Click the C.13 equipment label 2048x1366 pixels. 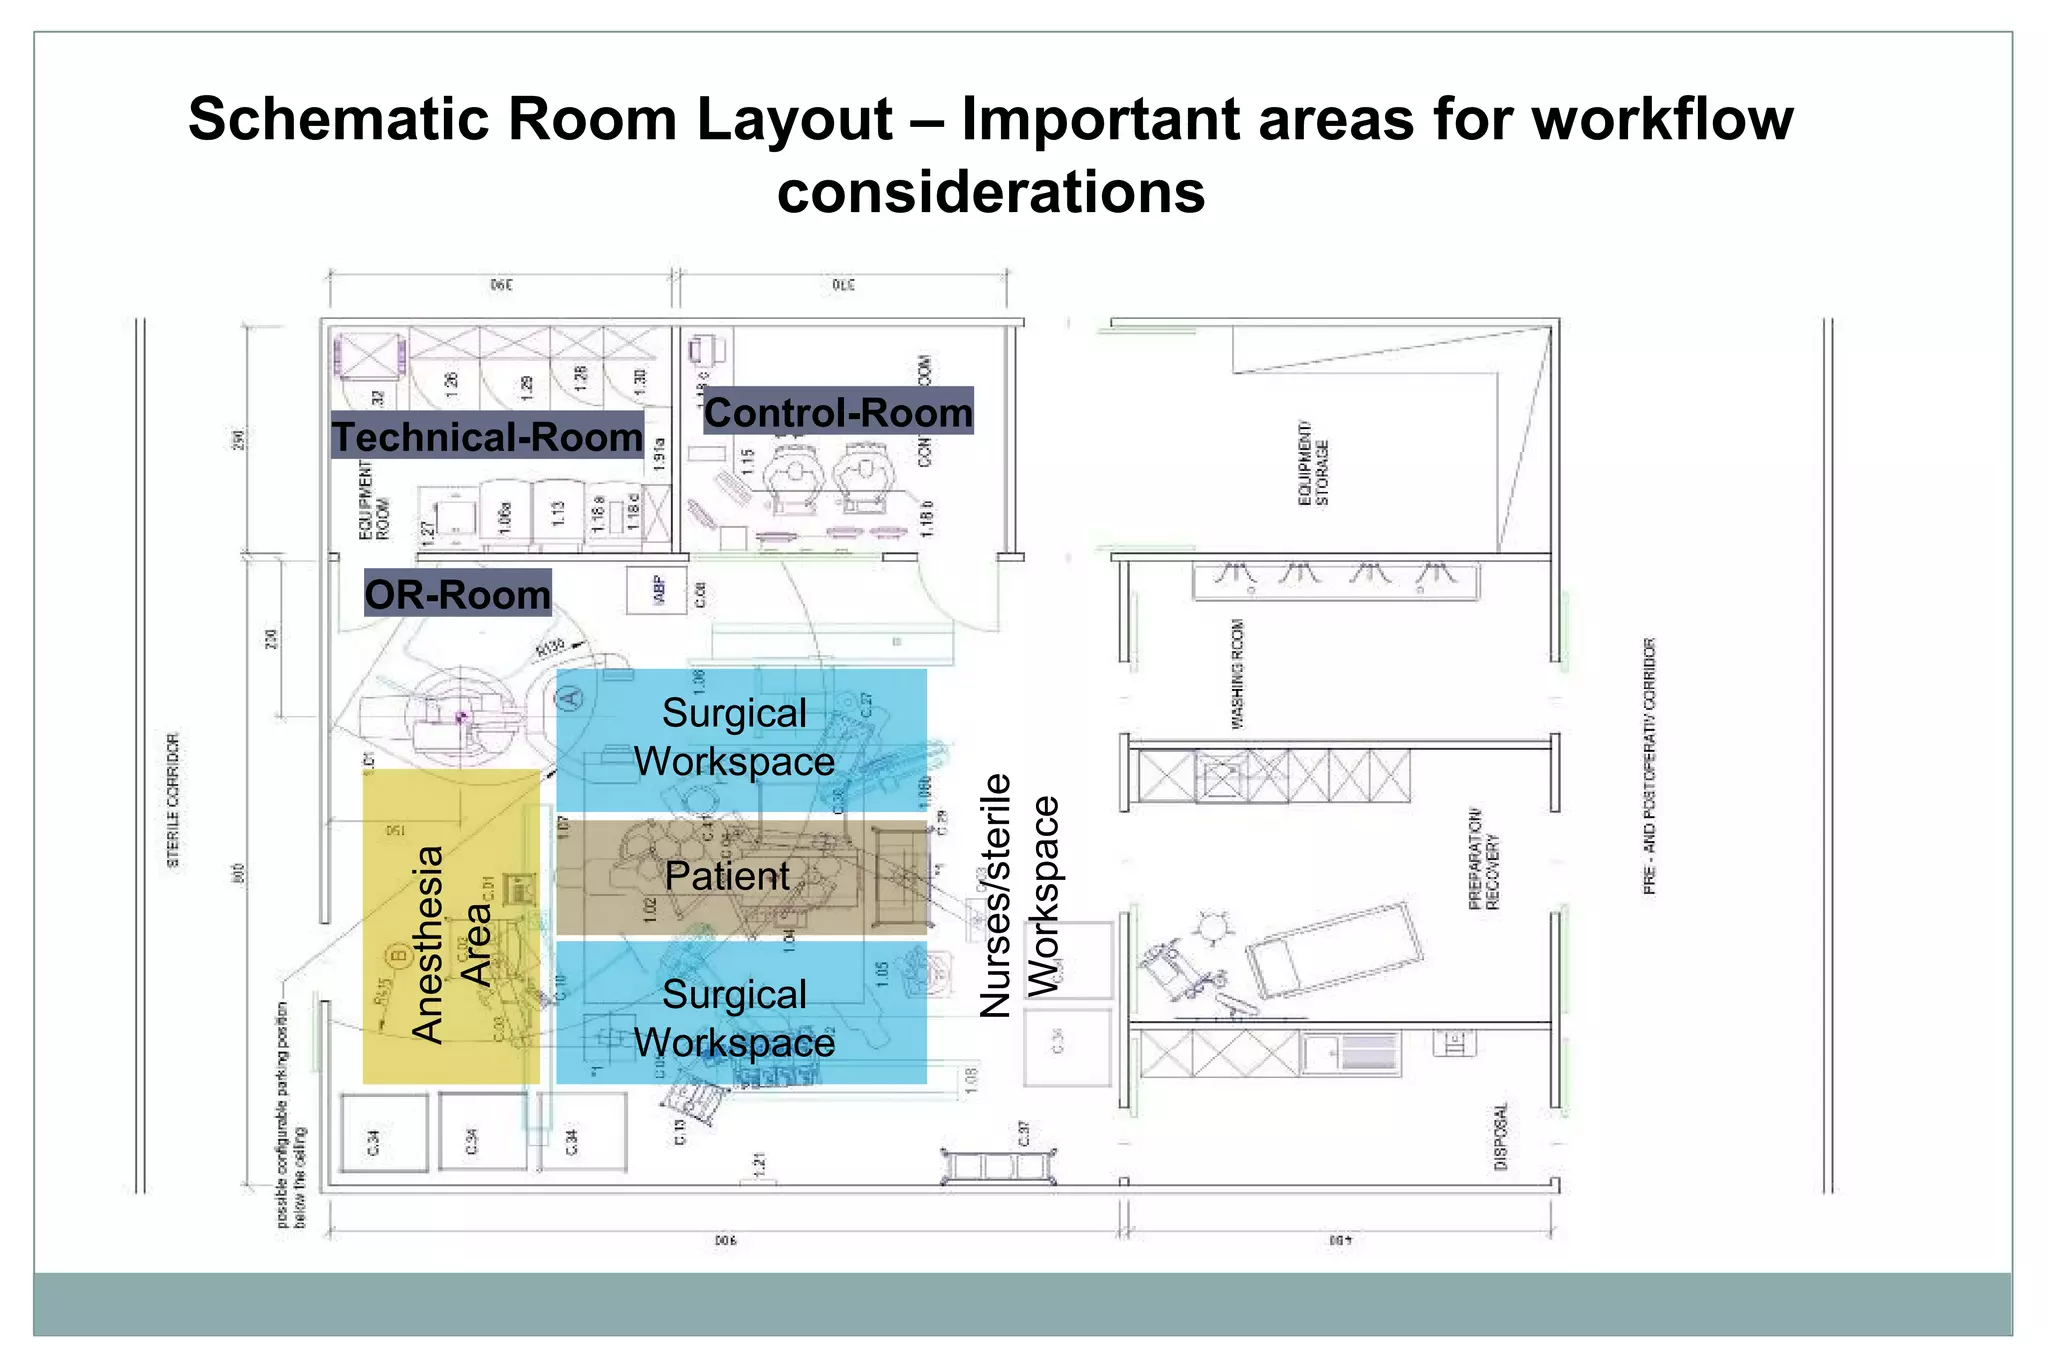680,1132
